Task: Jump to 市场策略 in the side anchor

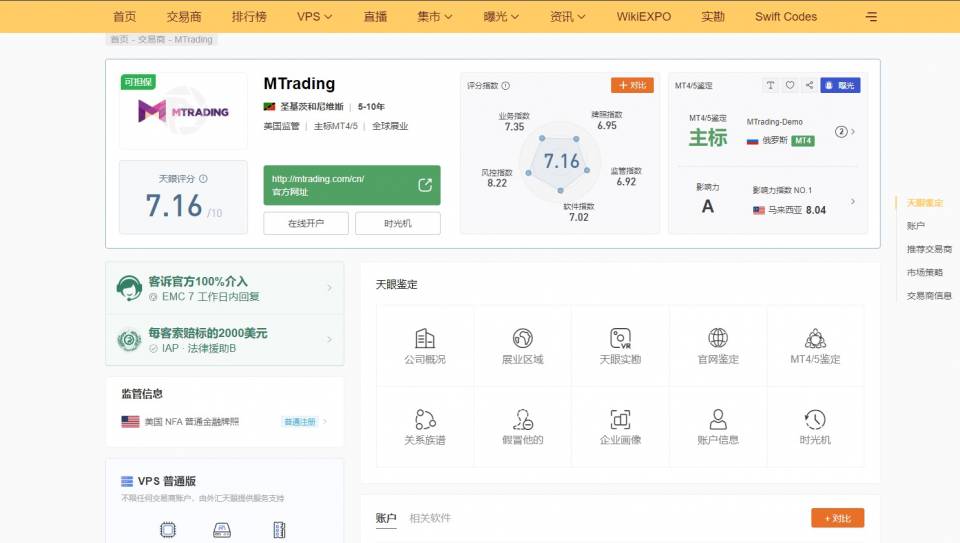Action: coord(924,272)
